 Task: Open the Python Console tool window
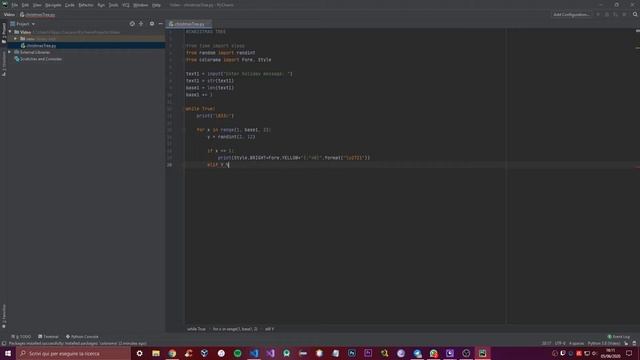pyautogui.click(x=82, y=337)
